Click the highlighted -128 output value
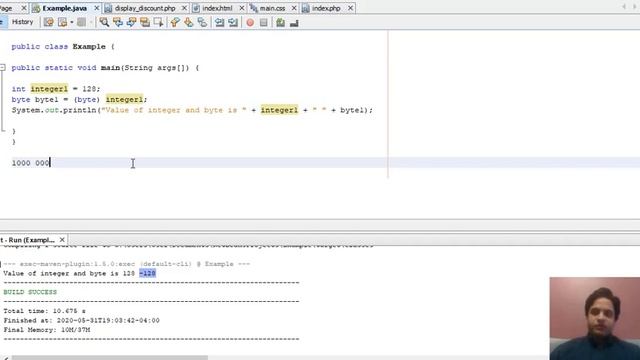The image size is (640, 360). point(147,273)
